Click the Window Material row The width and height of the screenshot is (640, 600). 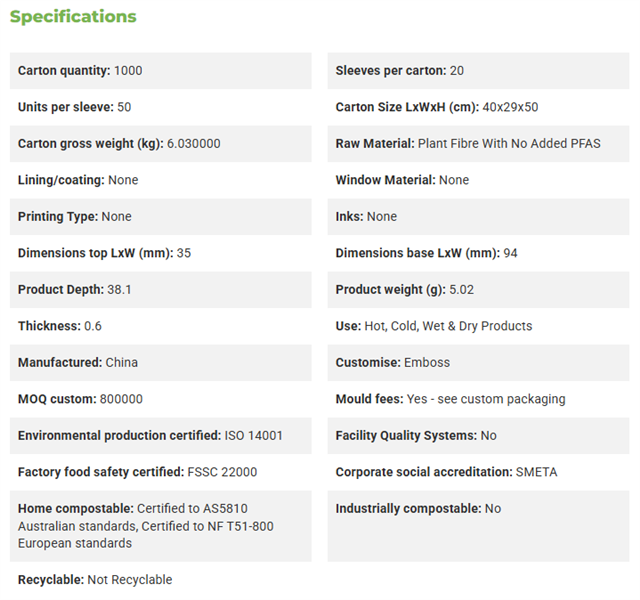click(478, 180)
